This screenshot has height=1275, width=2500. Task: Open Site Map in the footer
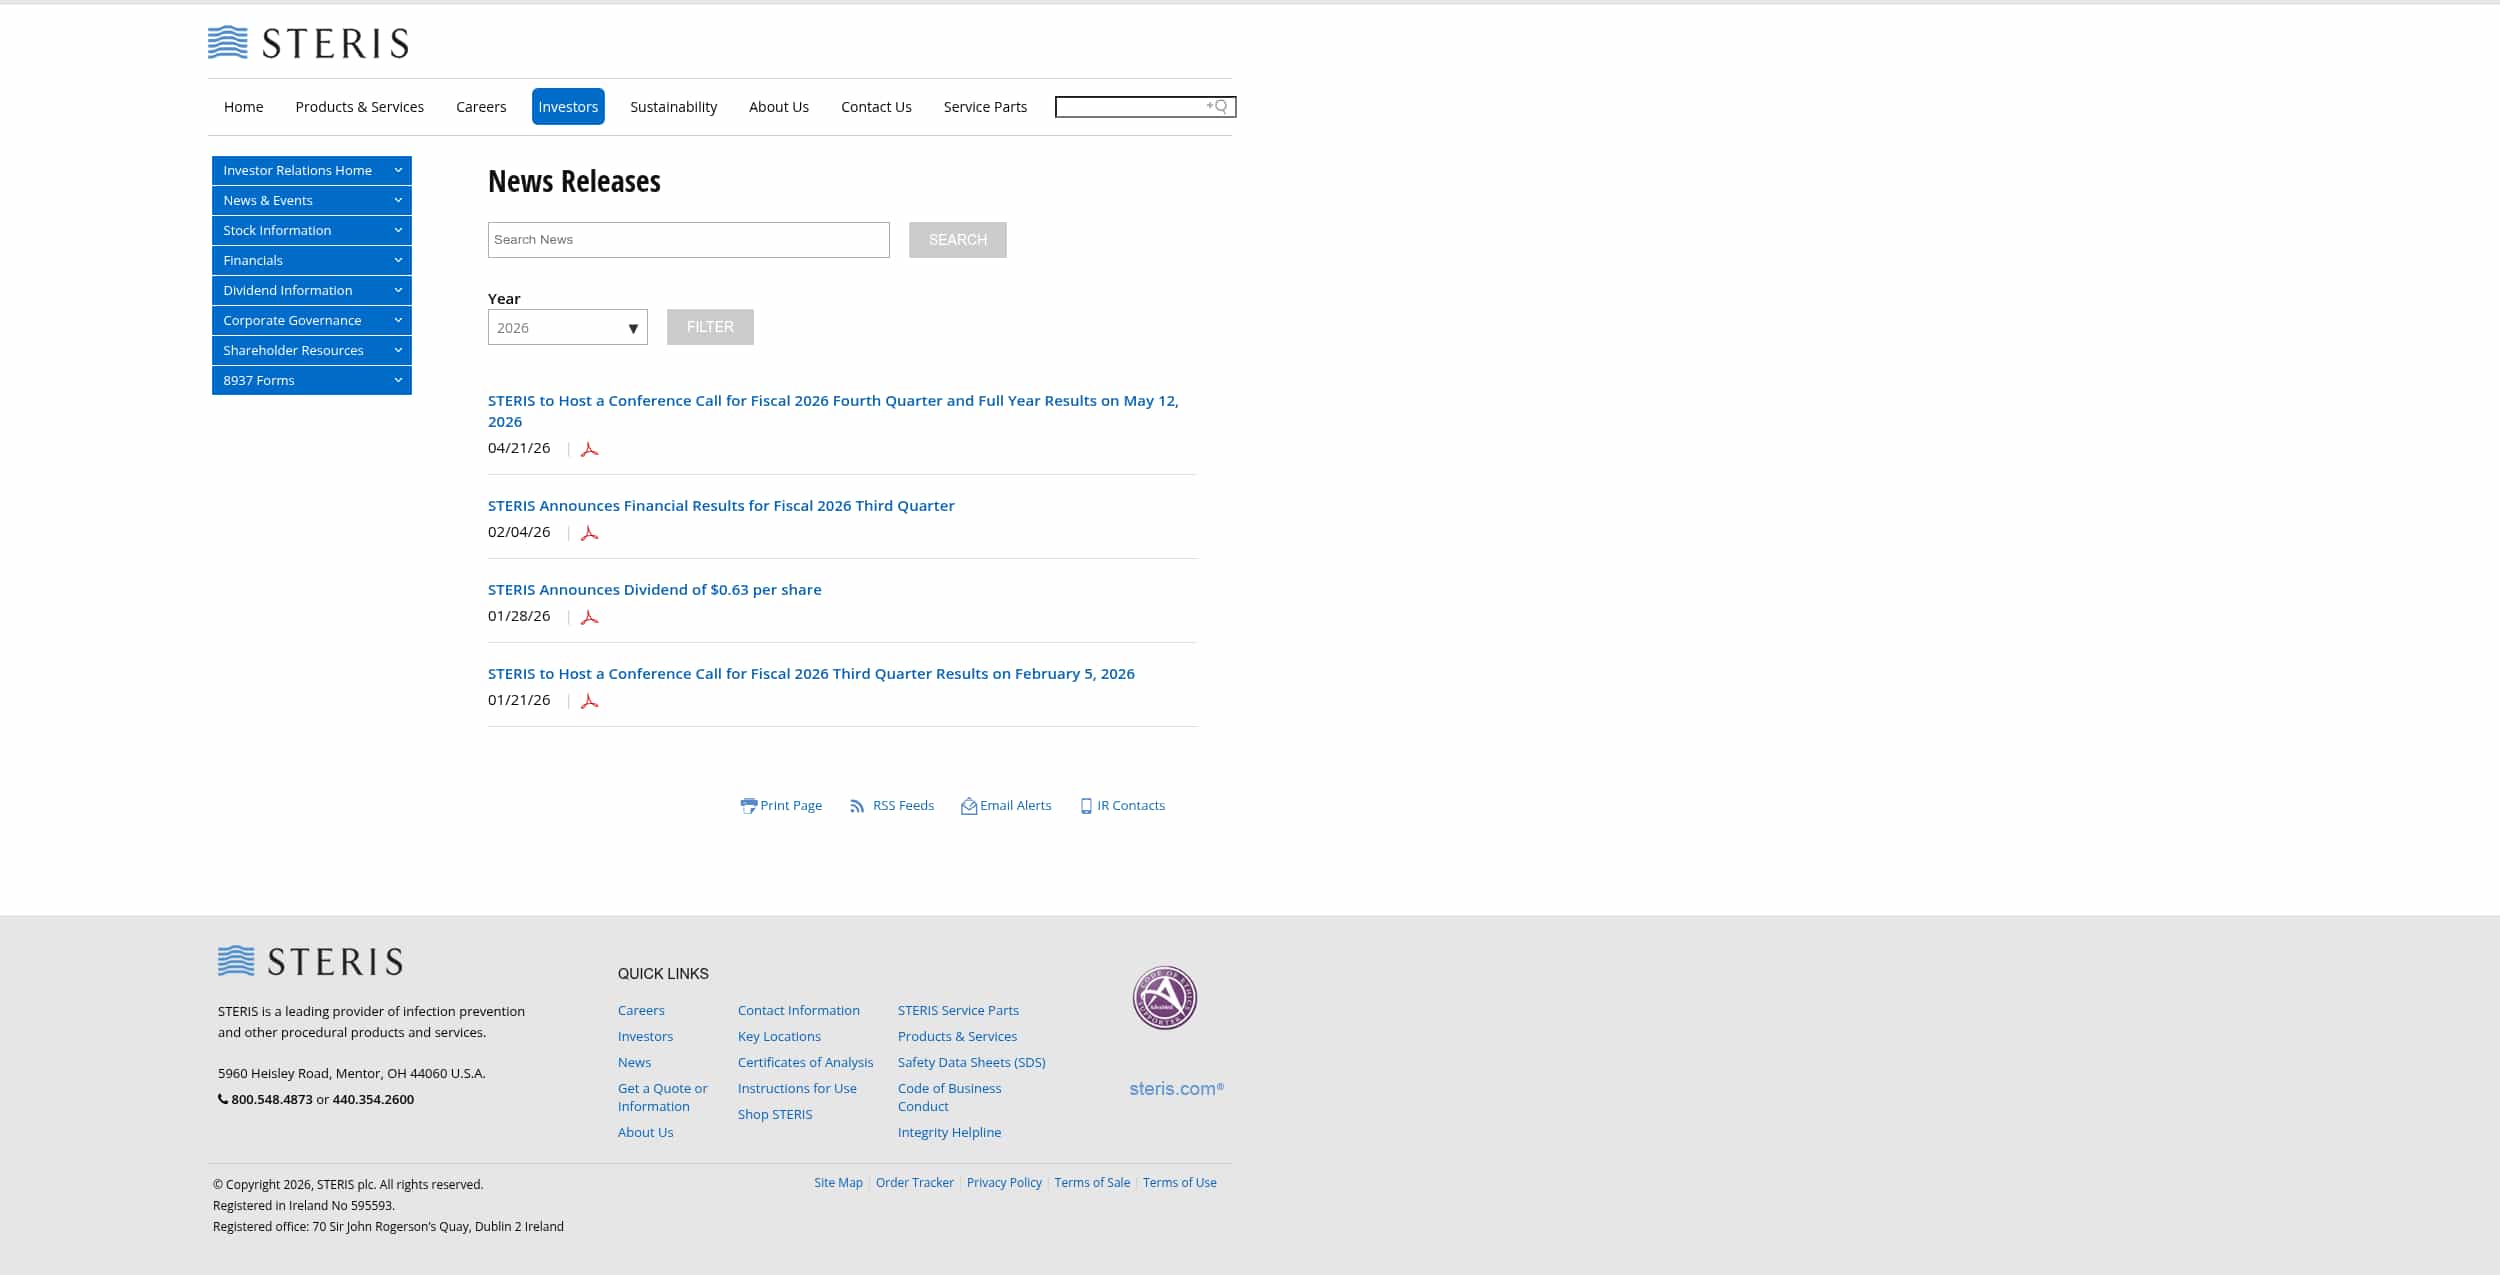click(x=838, y=1183)
